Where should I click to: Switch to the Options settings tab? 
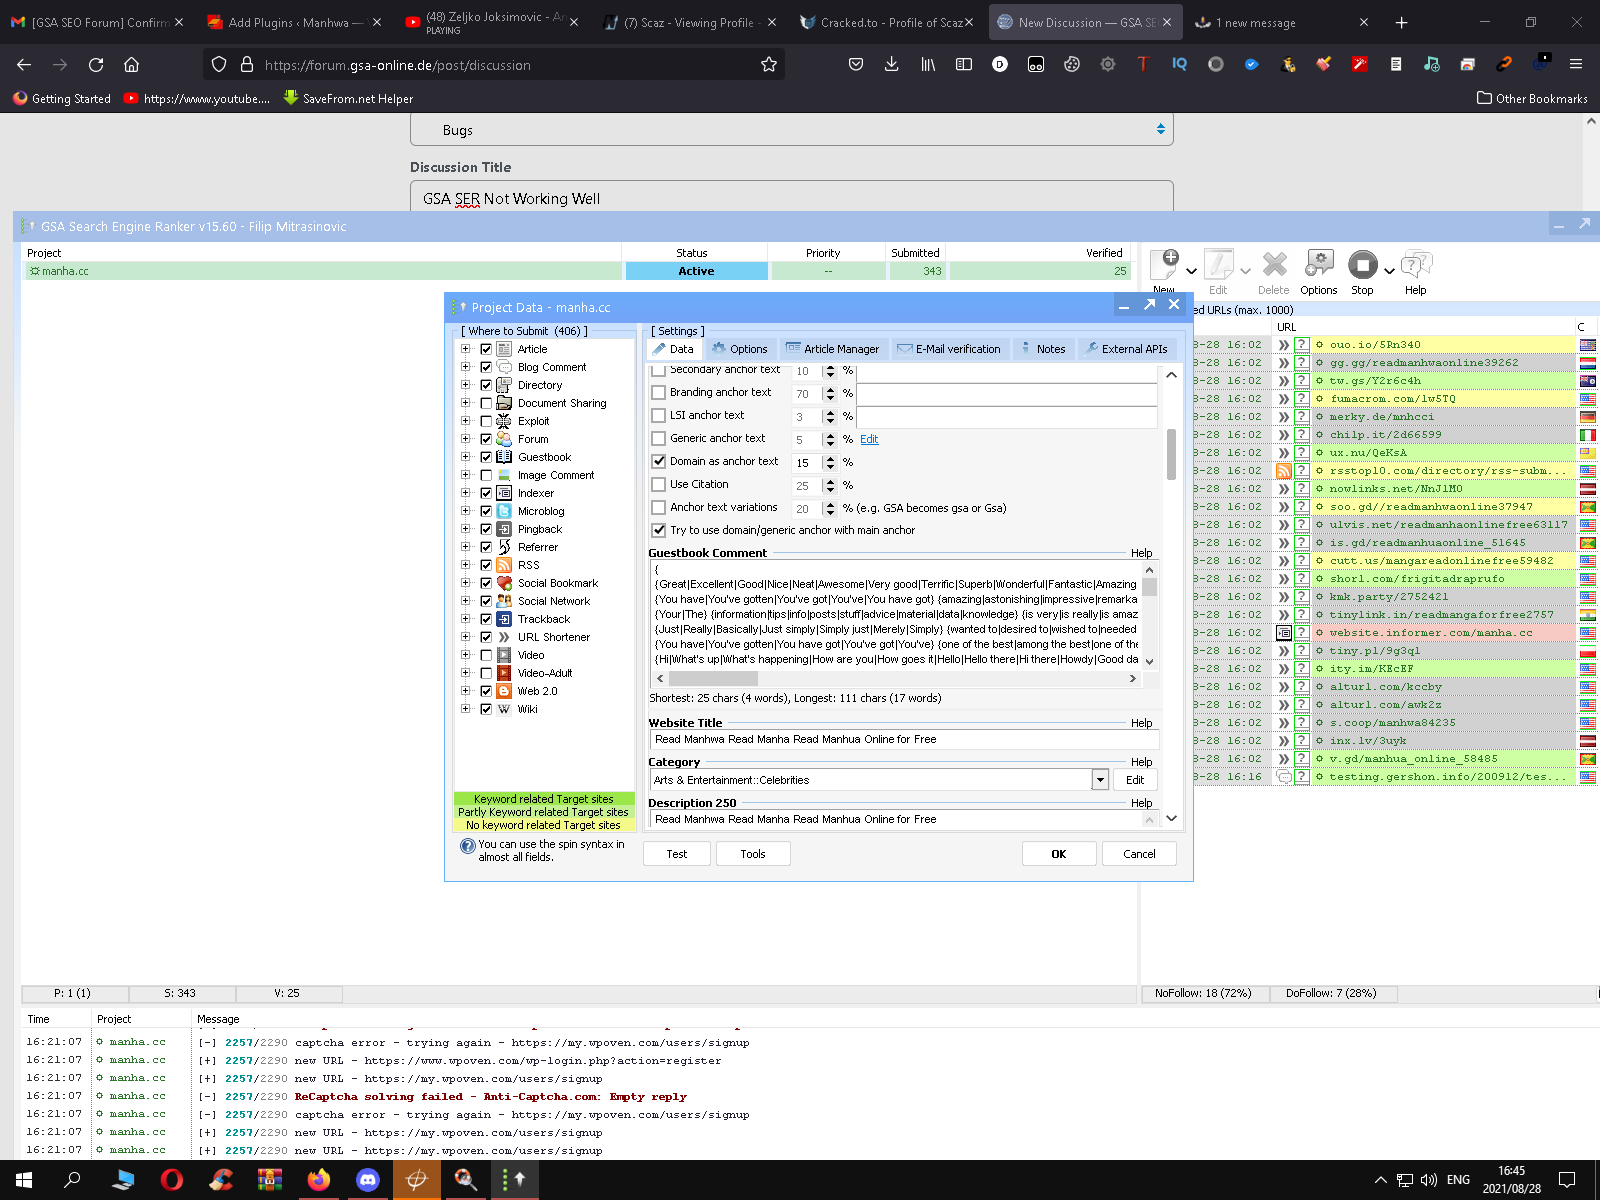[740, 349]
